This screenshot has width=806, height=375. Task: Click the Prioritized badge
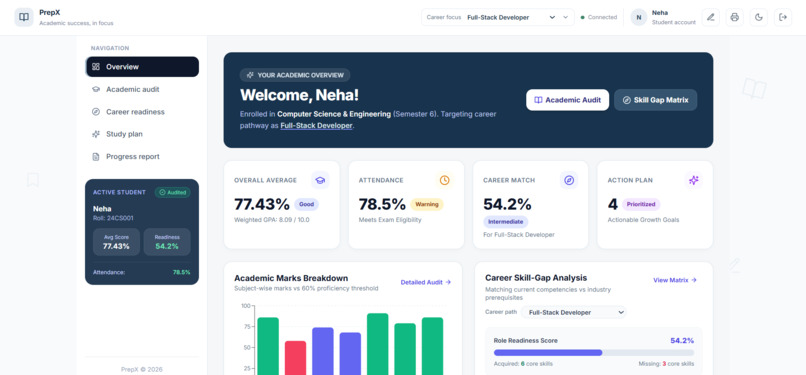point(641,204)
